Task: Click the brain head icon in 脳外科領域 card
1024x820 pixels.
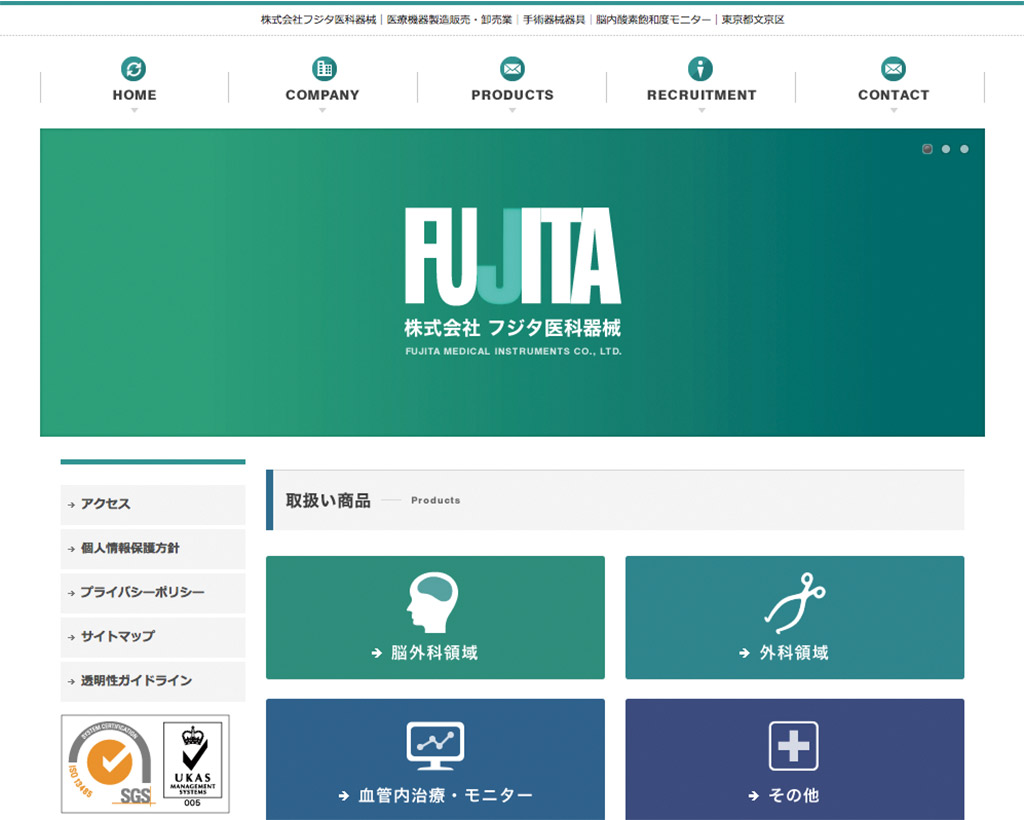Action: click(432, 603)
